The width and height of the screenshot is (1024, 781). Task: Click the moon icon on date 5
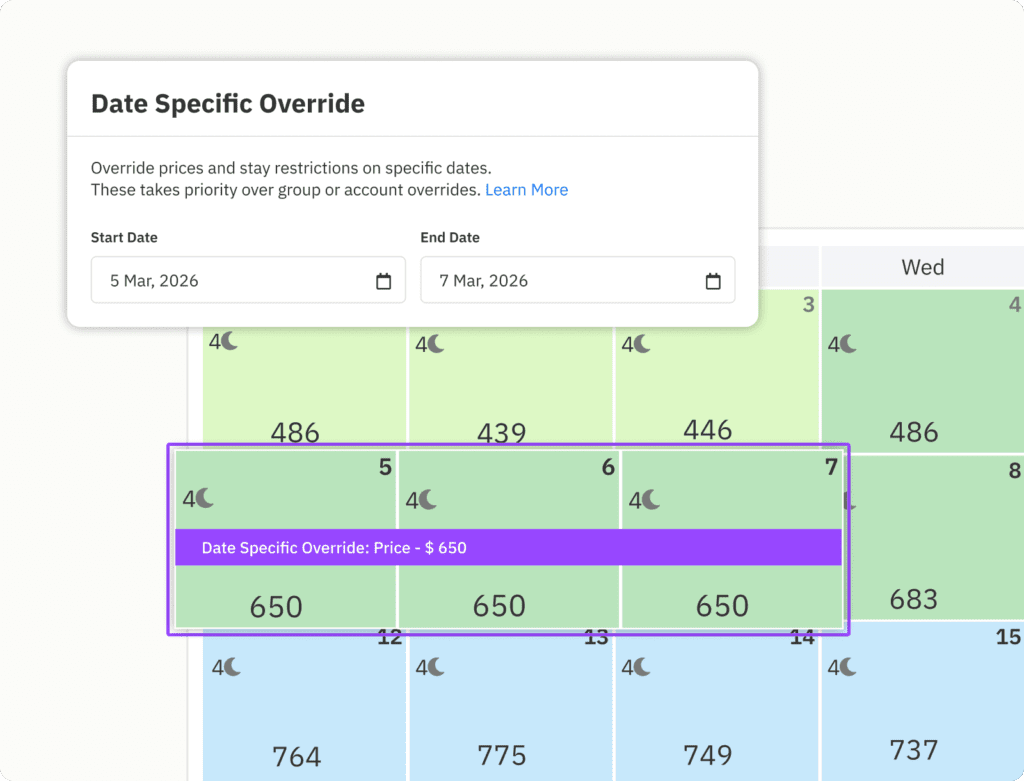tap(205, 498)
